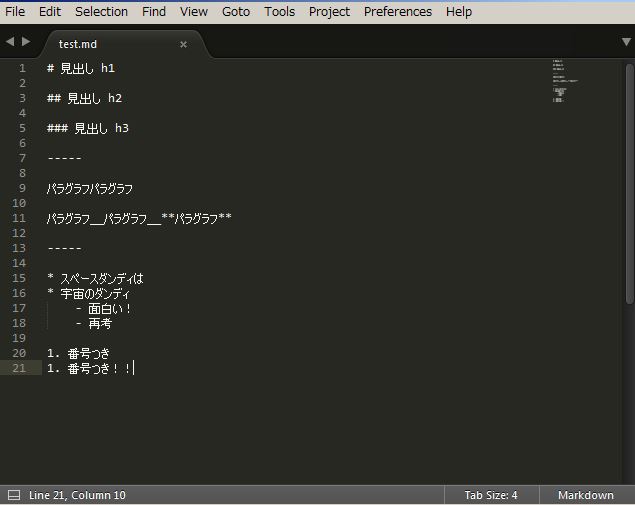
Task: Click the '* 宇宙のダンディ' list item
Action: click(x=88, y=293)
